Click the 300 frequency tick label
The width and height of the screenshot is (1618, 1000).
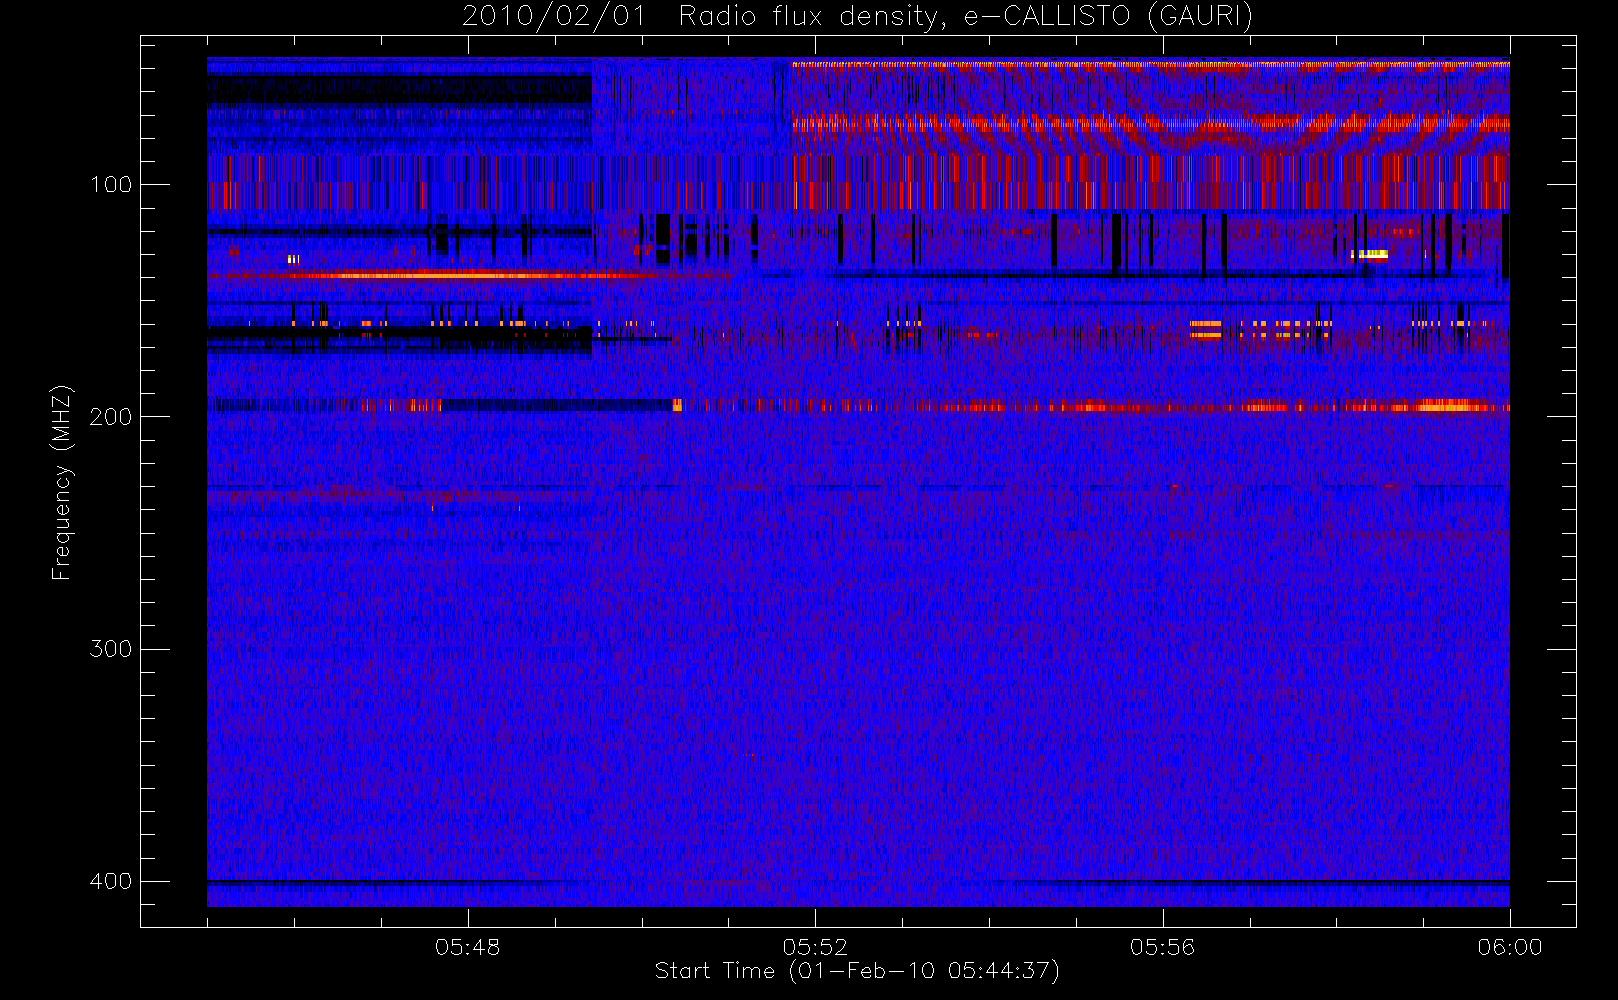[110, 649]
